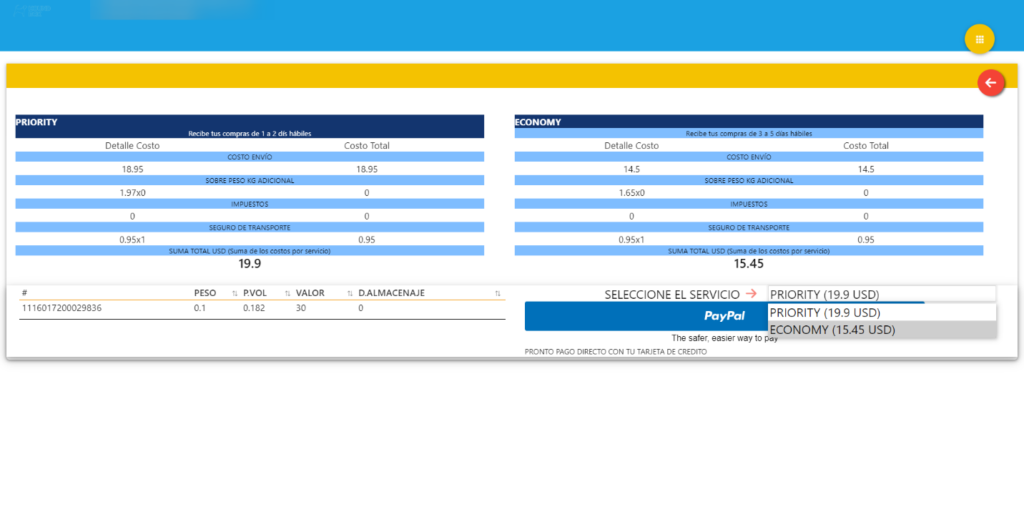The height and width of the screenshot is (517, 1024).
Task: Click the 15.45 Economy total amount
Action: pos(748,264)
